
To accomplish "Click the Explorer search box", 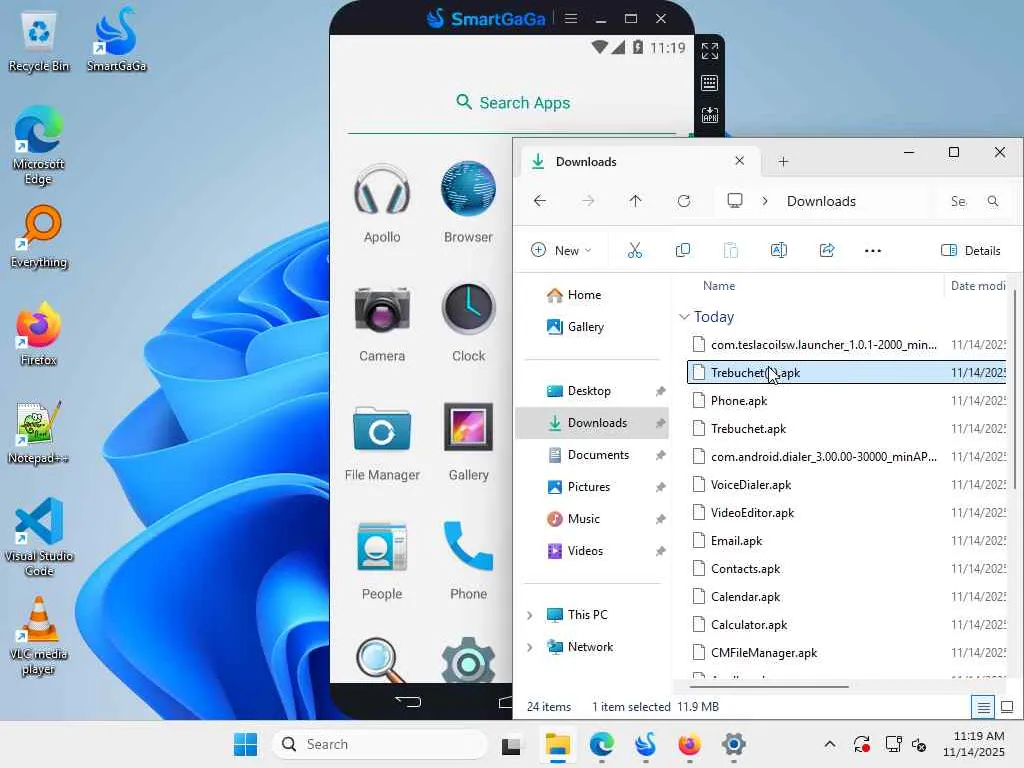I will 973,201.
